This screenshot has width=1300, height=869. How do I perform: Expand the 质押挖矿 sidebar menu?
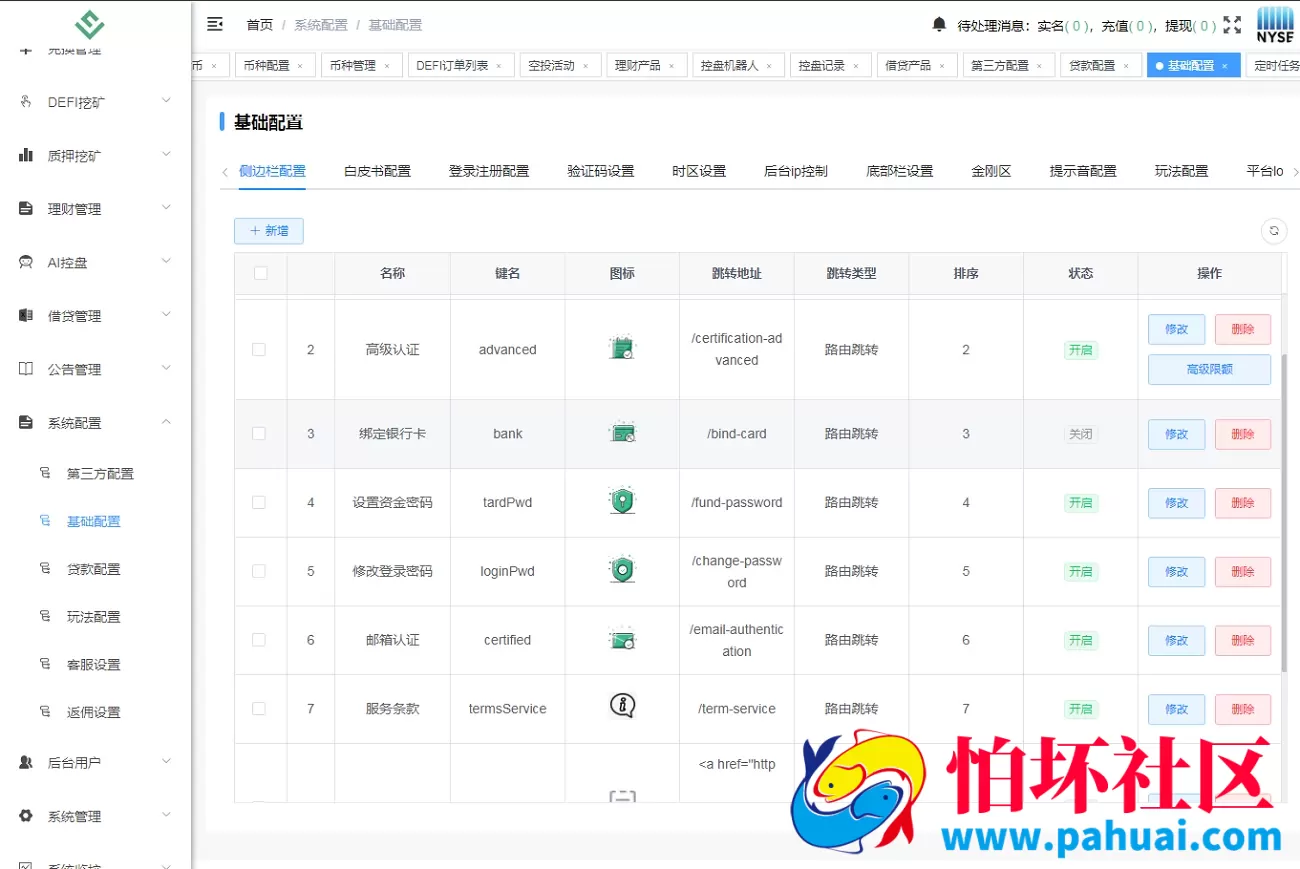(95, 155)
